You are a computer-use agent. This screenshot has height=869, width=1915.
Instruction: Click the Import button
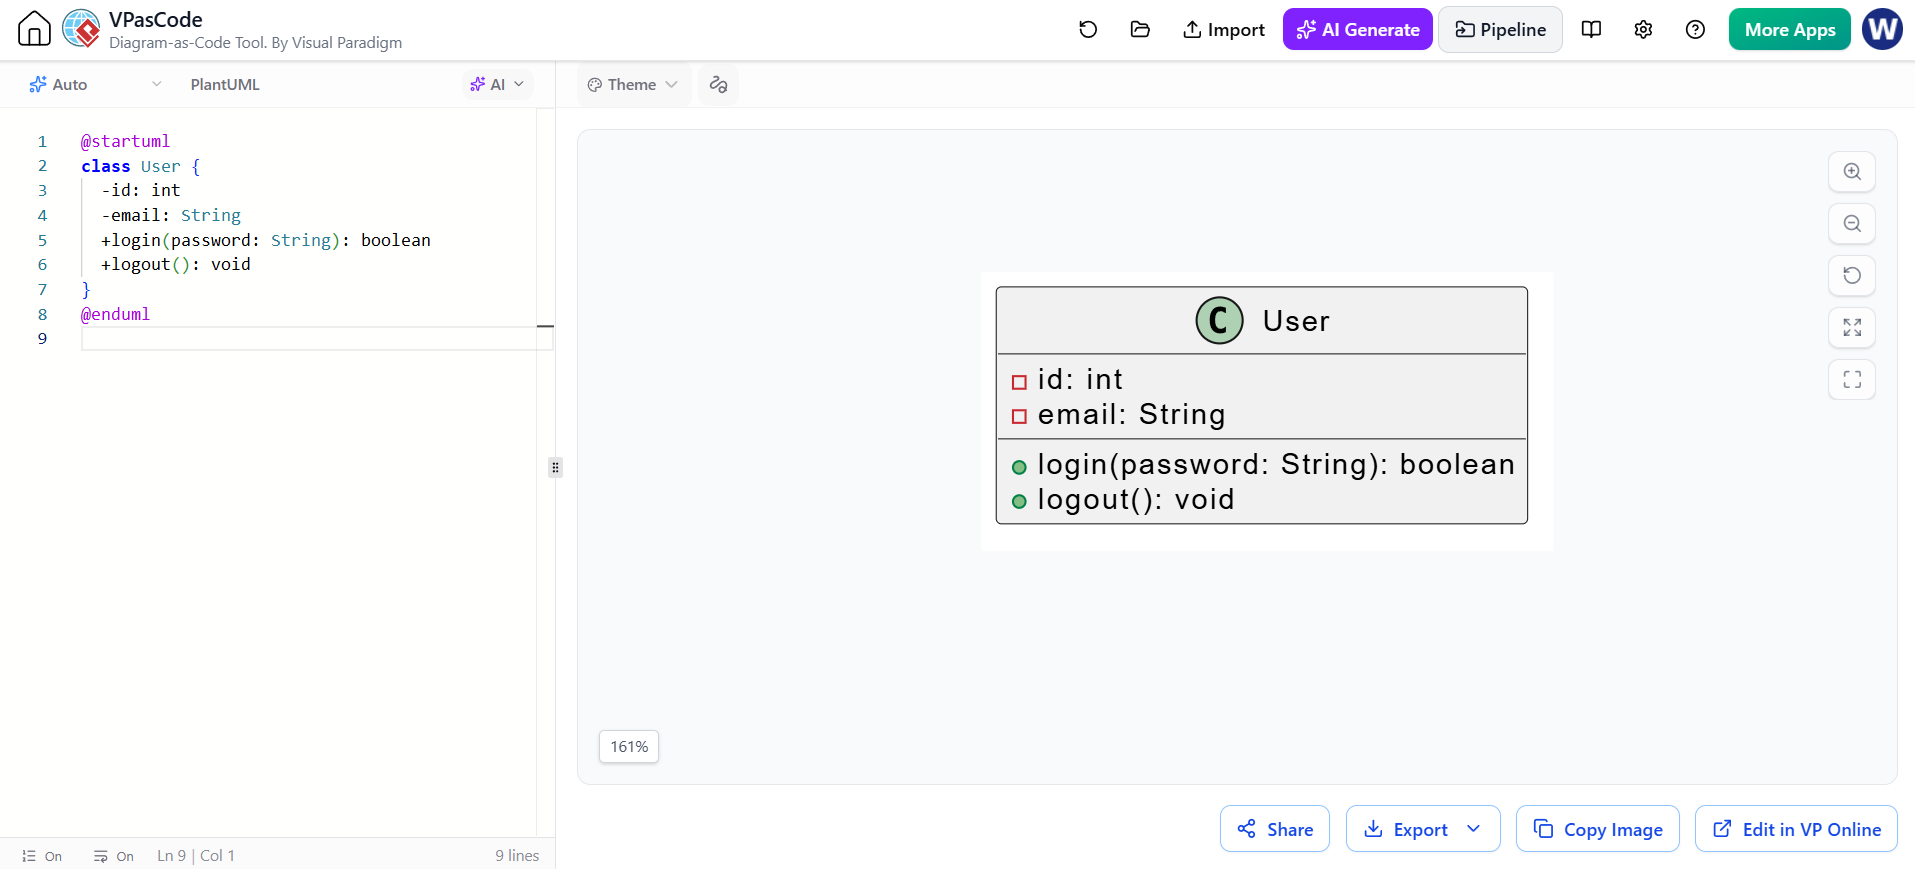point(1223,30)
